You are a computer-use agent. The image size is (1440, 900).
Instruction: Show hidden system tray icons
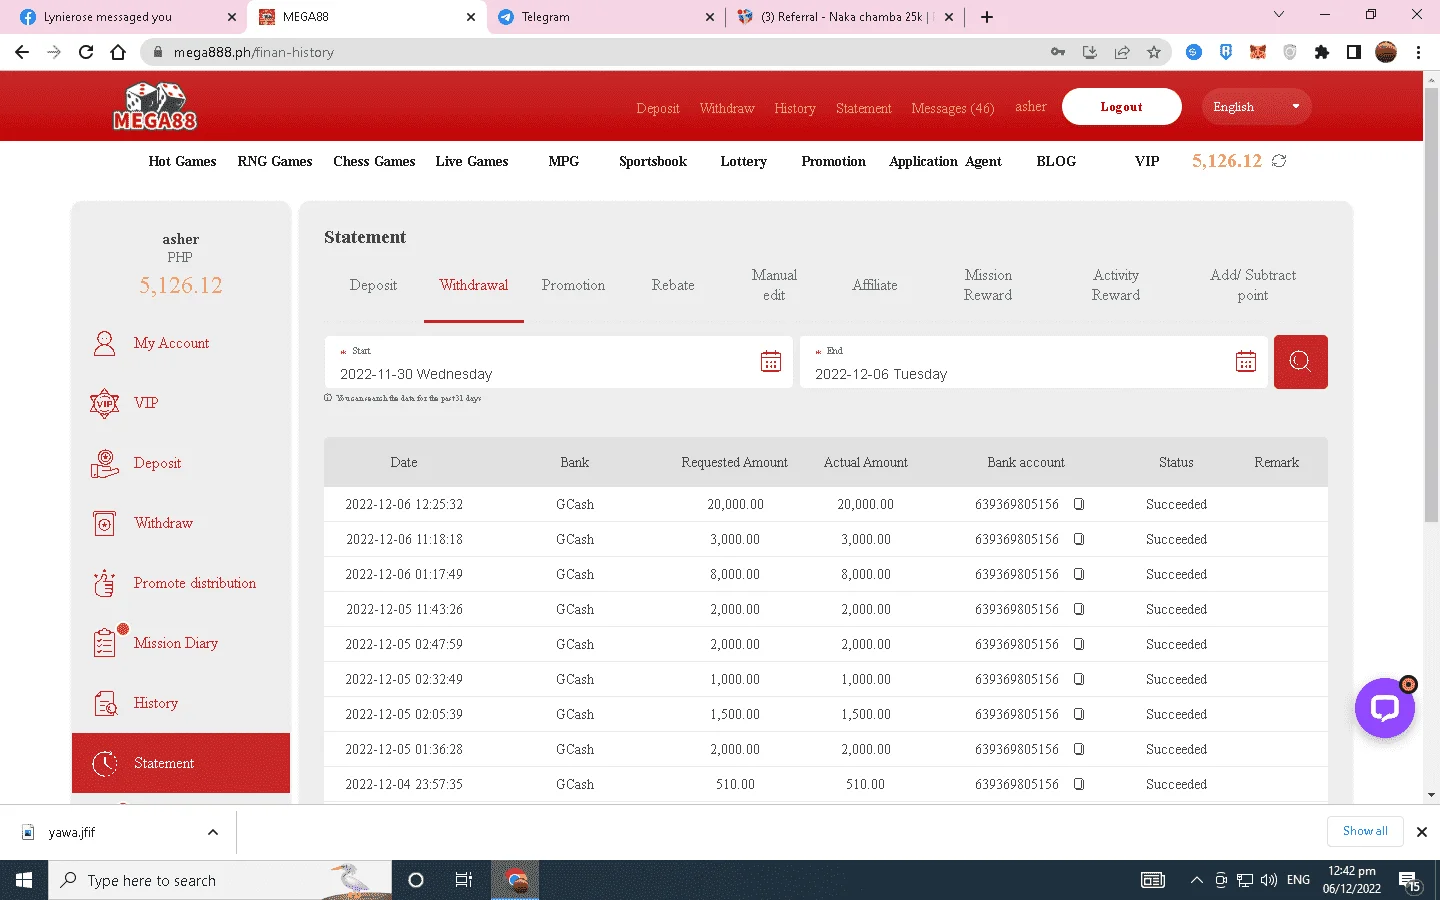pos(1196,880)
